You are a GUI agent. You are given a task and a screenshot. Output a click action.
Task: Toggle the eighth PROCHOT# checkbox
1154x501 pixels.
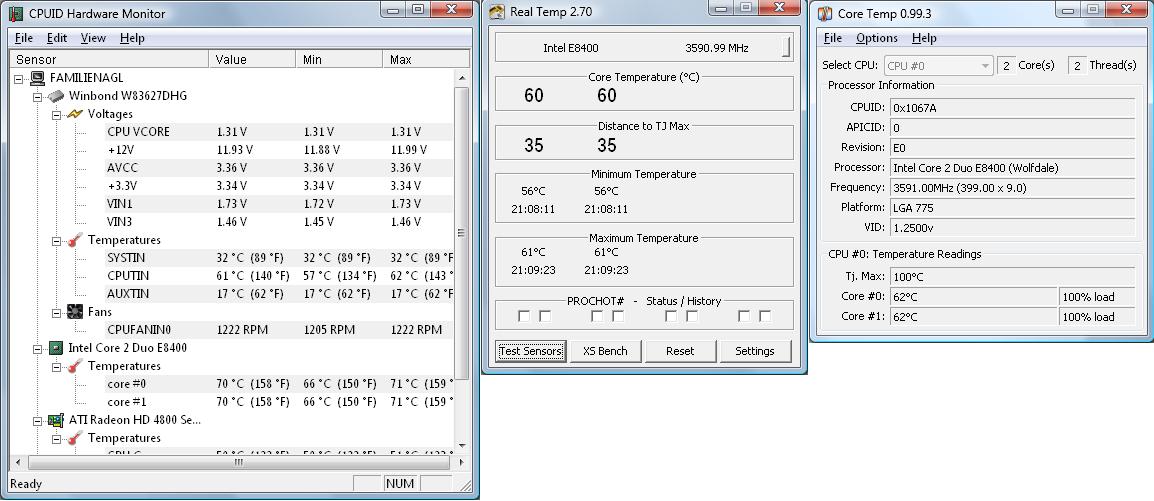(x=765, y=316)
